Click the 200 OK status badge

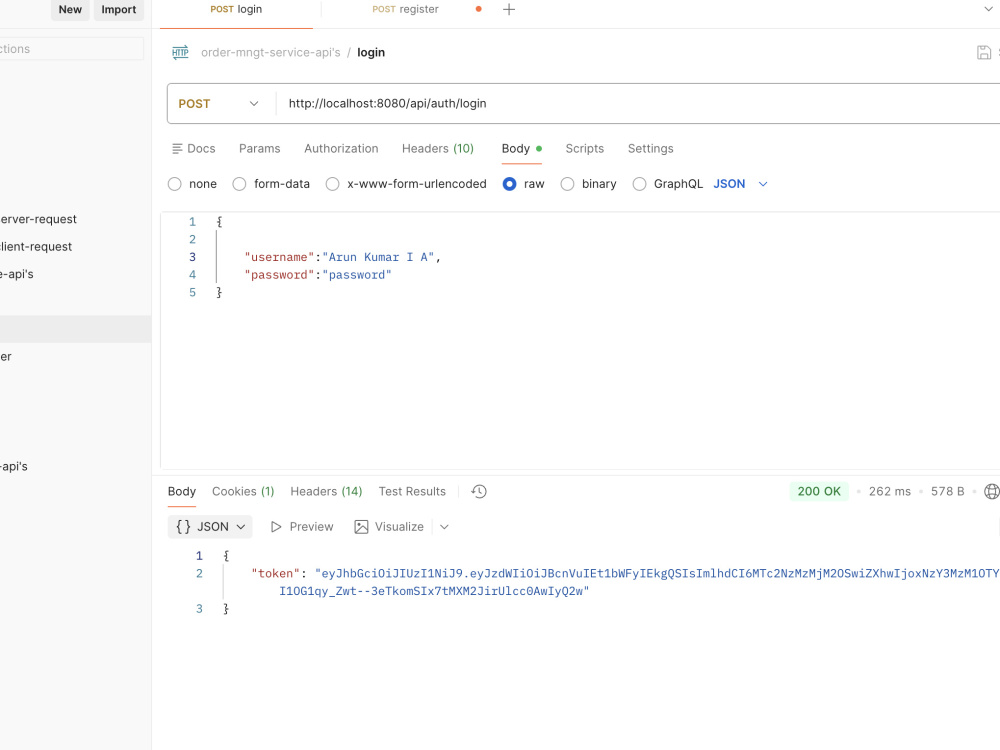pos(819,492)
